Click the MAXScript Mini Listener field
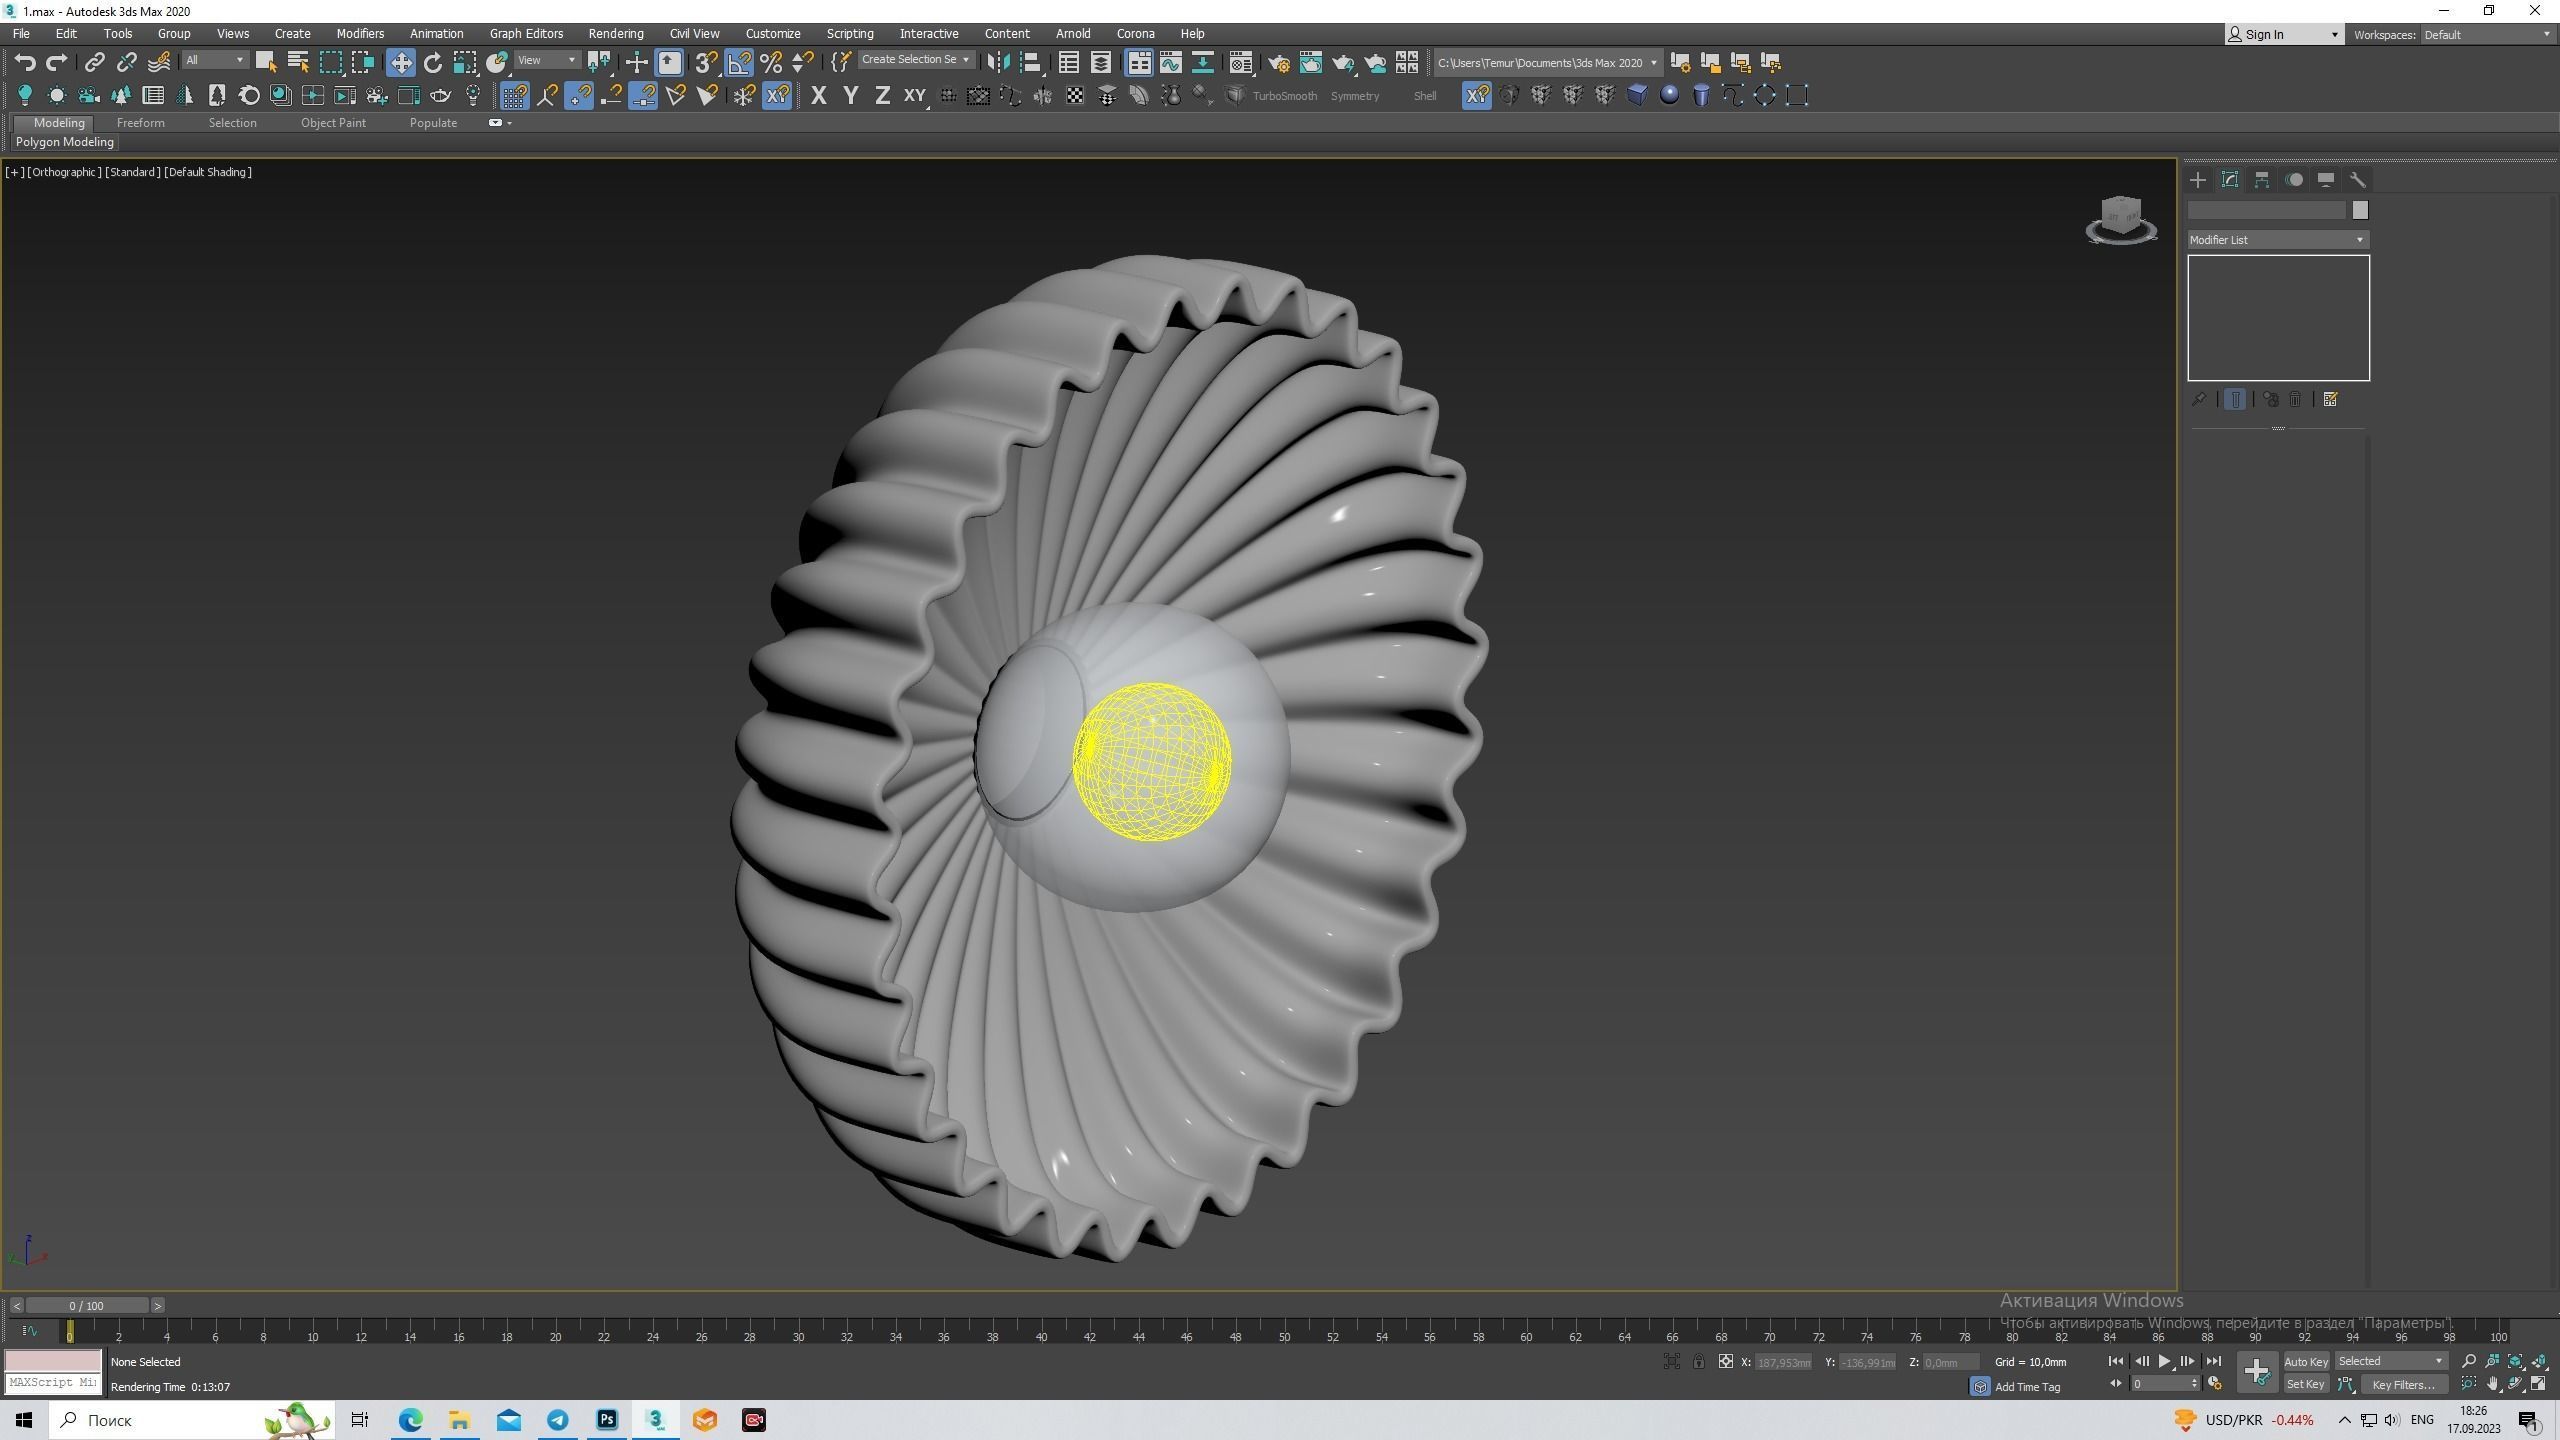 (x=53, y=1383)
